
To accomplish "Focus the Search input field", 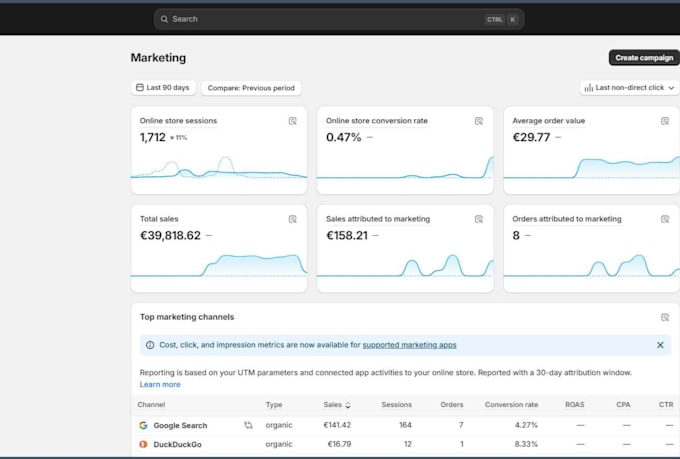I will (x=339, y=19).
